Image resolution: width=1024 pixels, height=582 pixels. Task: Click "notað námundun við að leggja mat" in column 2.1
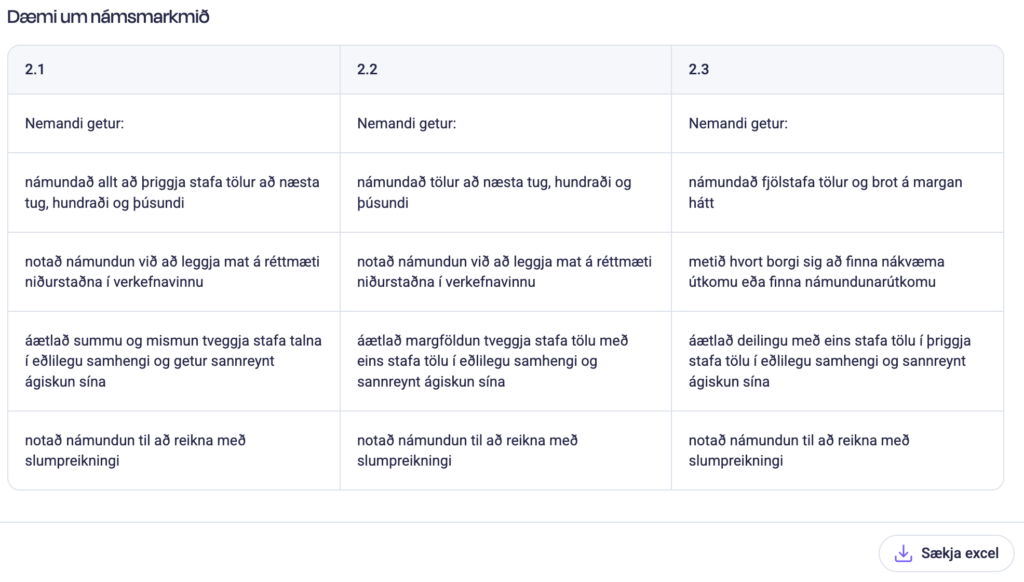tap(172, 272)
